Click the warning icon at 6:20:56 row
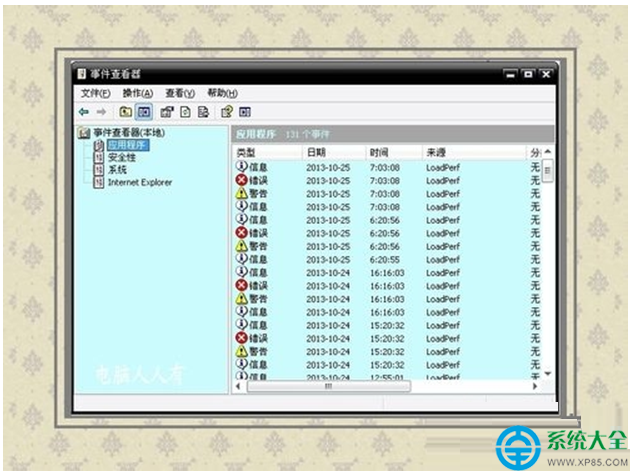Image resolution: width=630 pixels, height=473 pixels. tap(241, 246)
